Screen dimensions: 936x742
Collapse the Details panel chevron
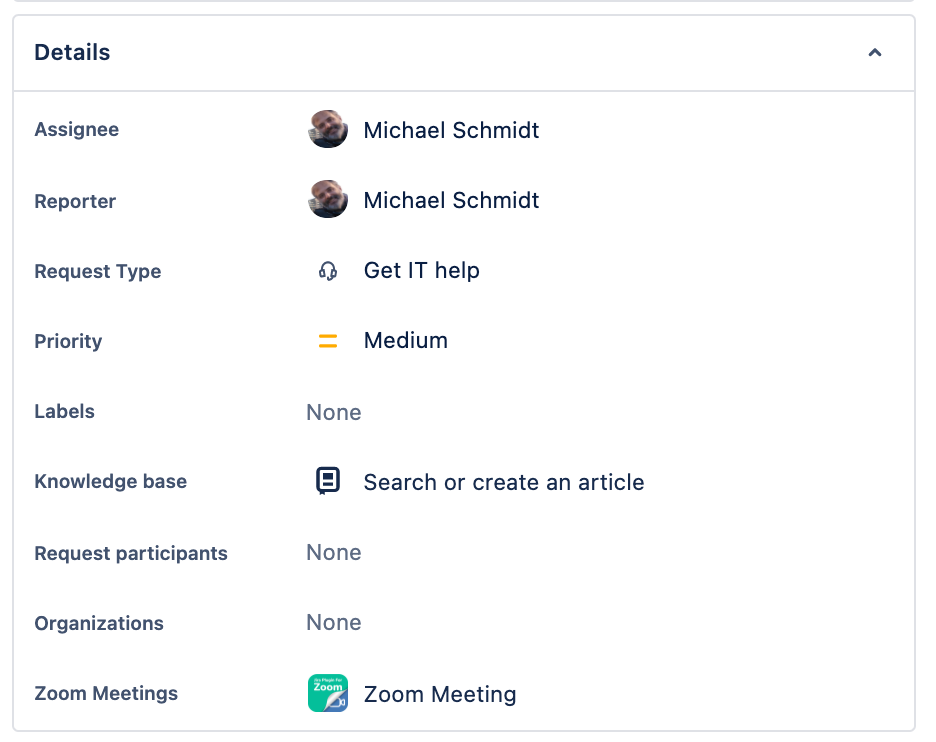point(875,53)
